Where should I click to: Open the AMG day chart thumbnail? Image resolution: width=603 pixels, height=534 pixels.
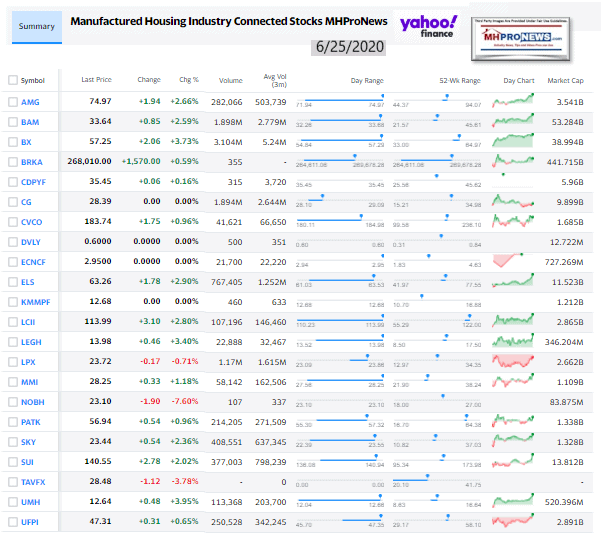517,100
